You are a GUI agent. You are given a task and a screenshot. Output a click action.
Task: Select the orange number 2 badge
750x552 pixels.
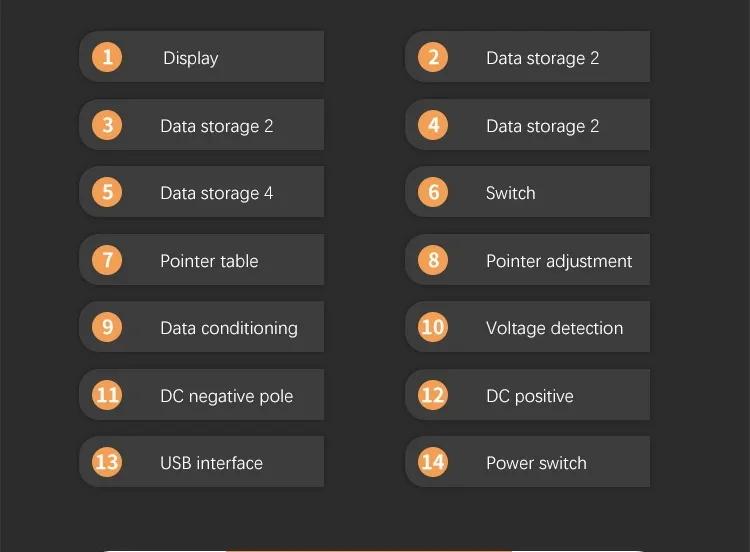(x=433, y=57)
